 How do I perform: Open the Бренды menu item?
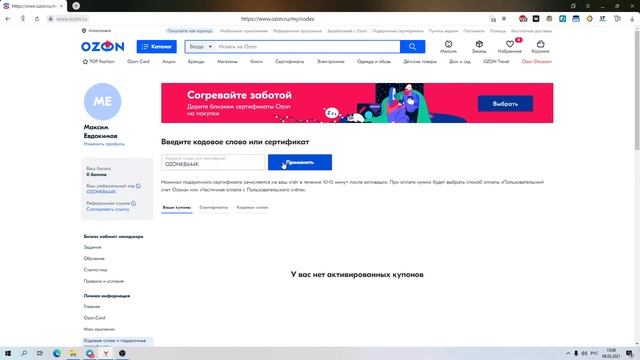pyautogui.click(x=196, y=62)
